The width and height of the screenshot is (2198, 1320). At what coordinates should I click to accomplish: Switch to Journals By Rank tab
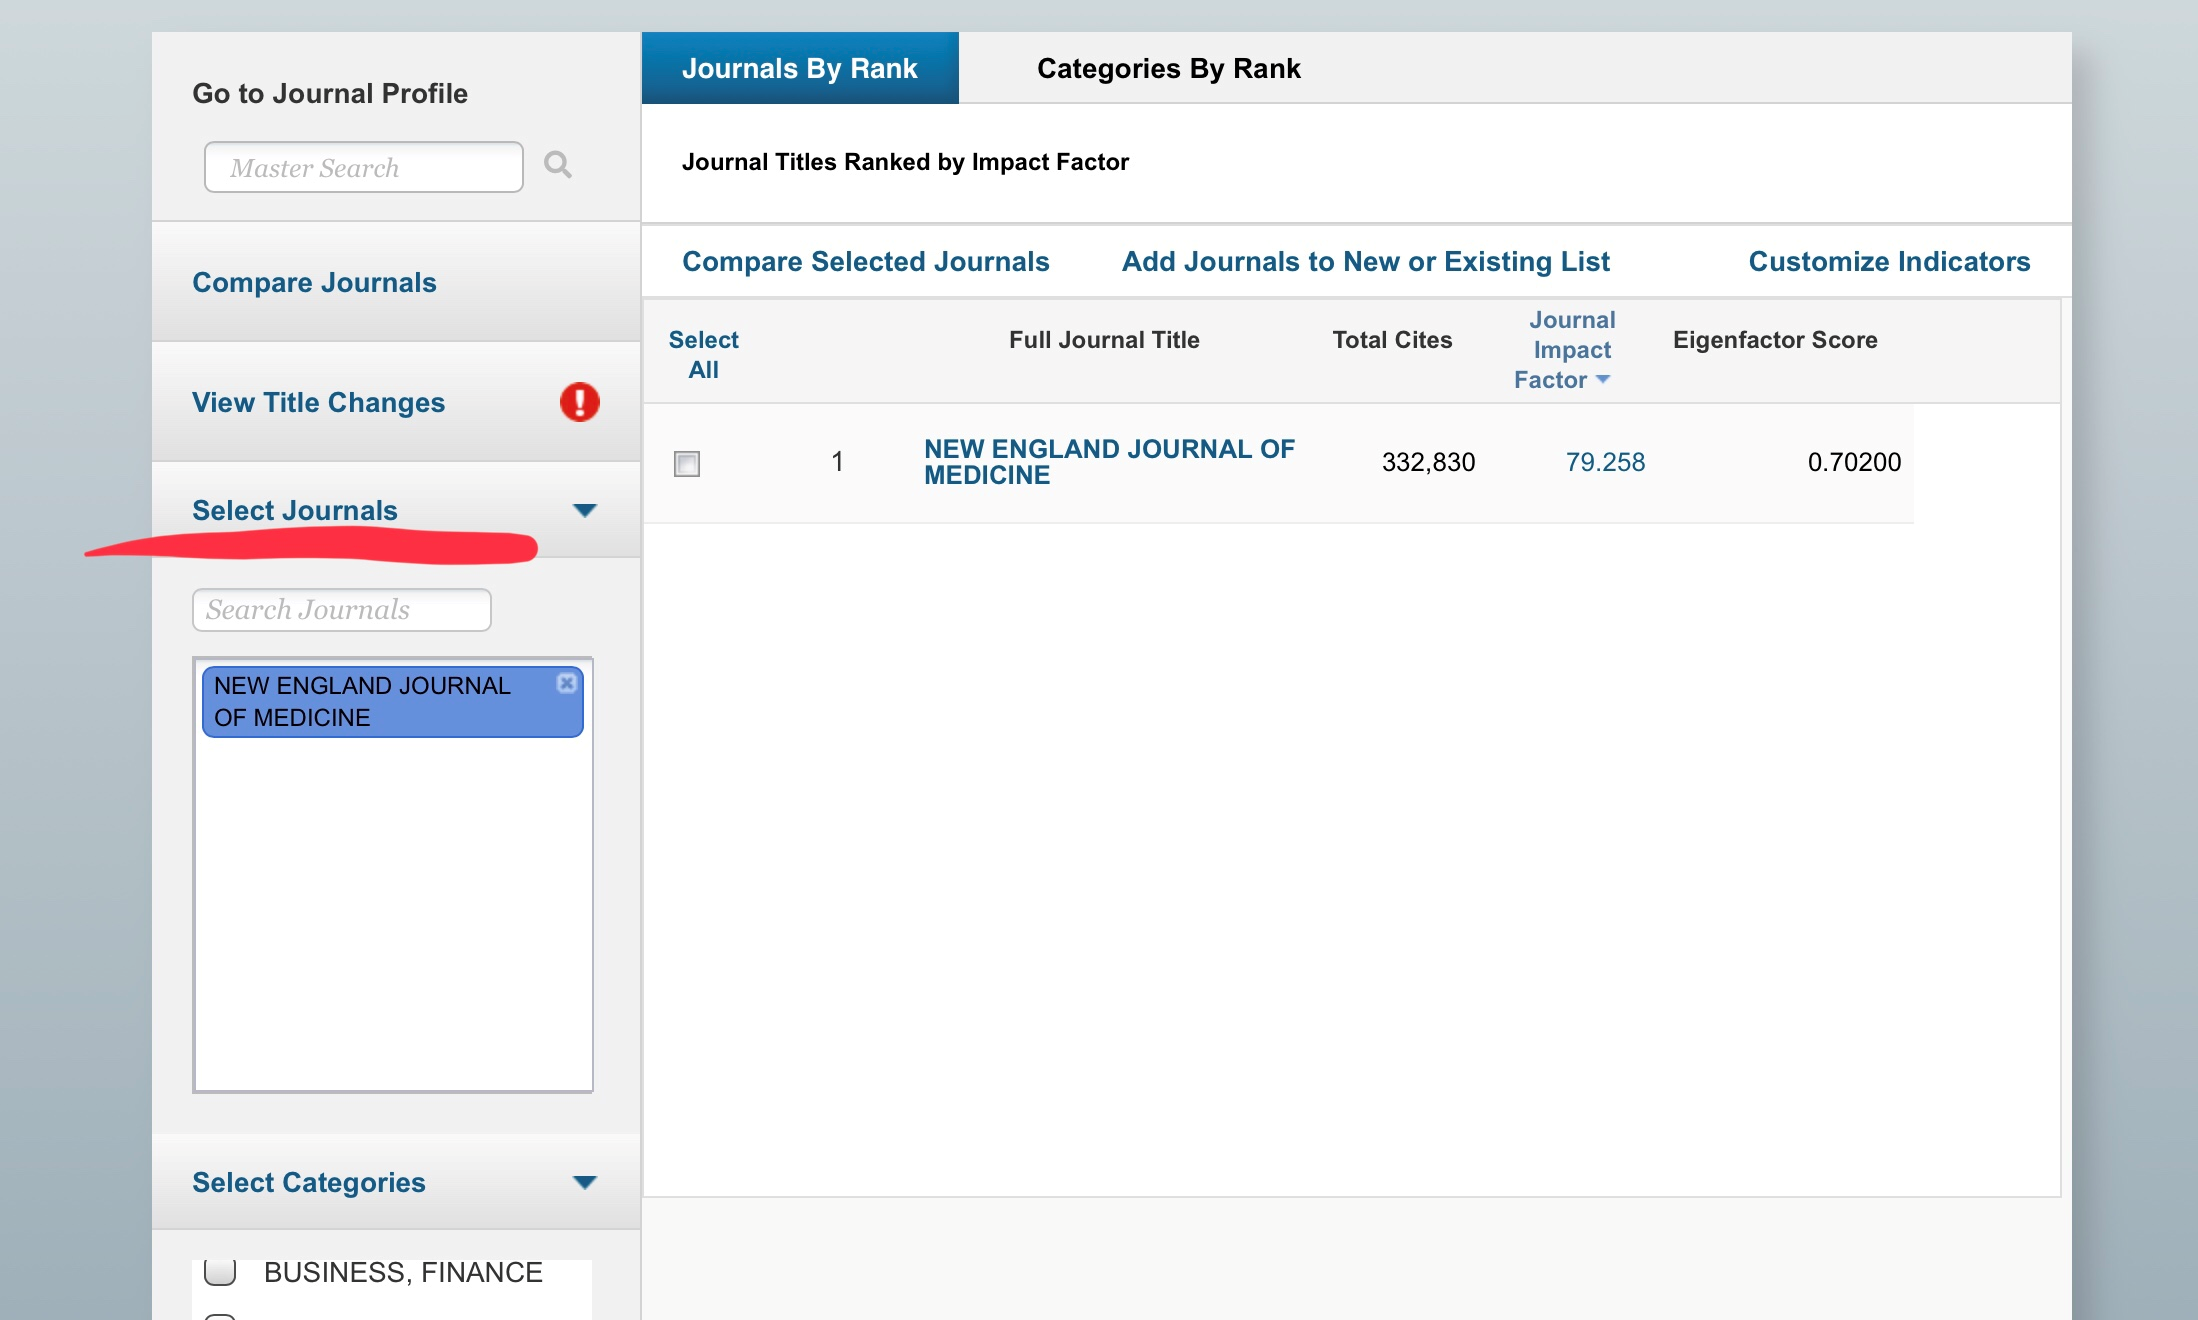[800, 68]
